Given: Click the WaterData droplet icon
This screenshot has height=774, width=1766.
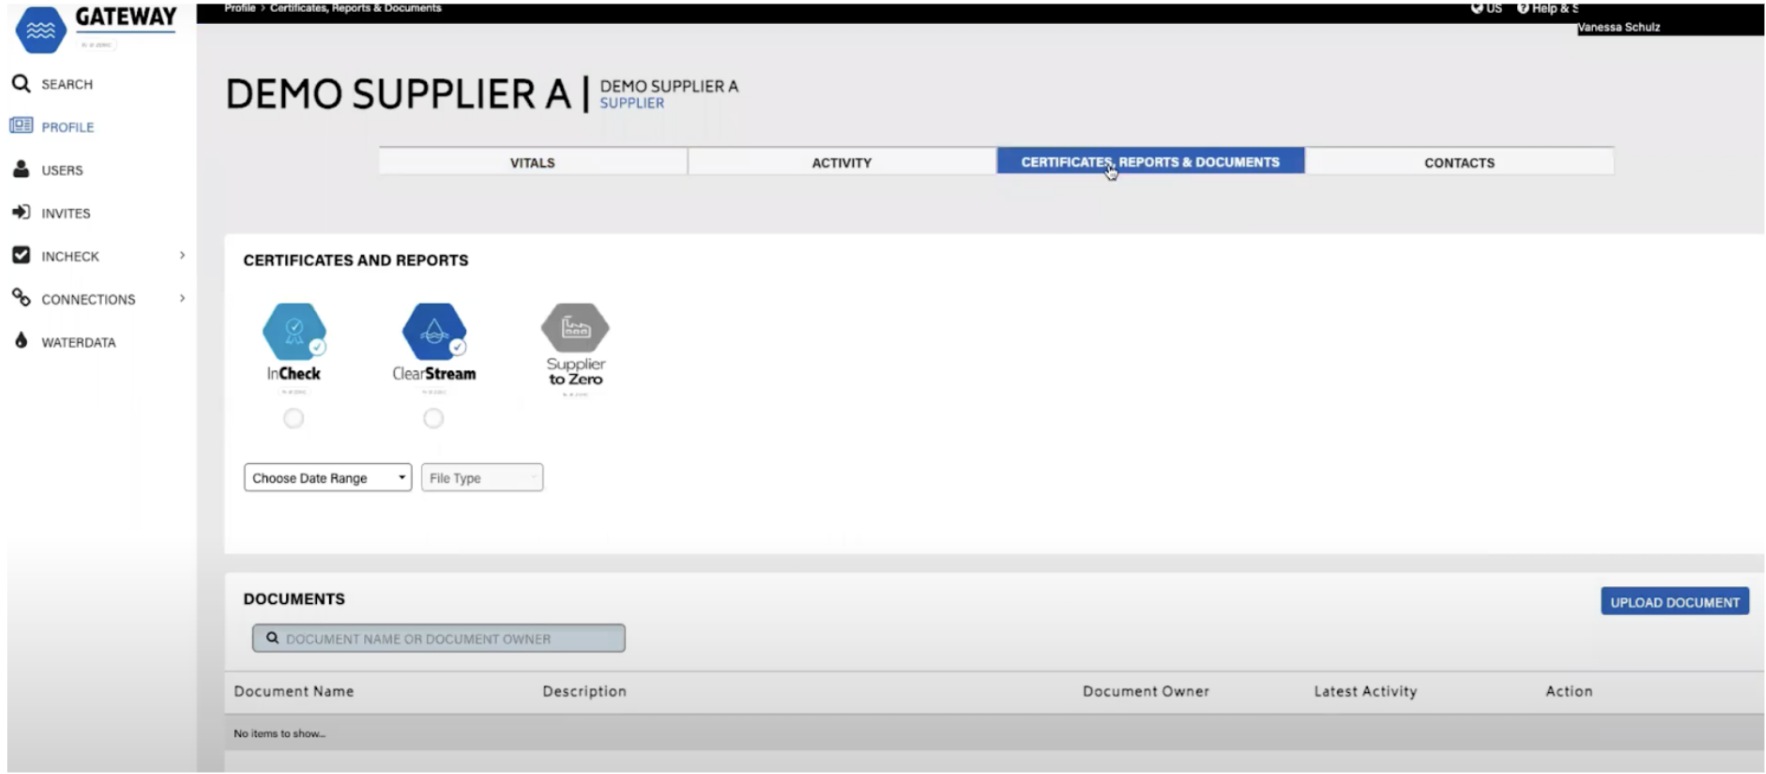Looking at the screenshot, I should point(21,341).
